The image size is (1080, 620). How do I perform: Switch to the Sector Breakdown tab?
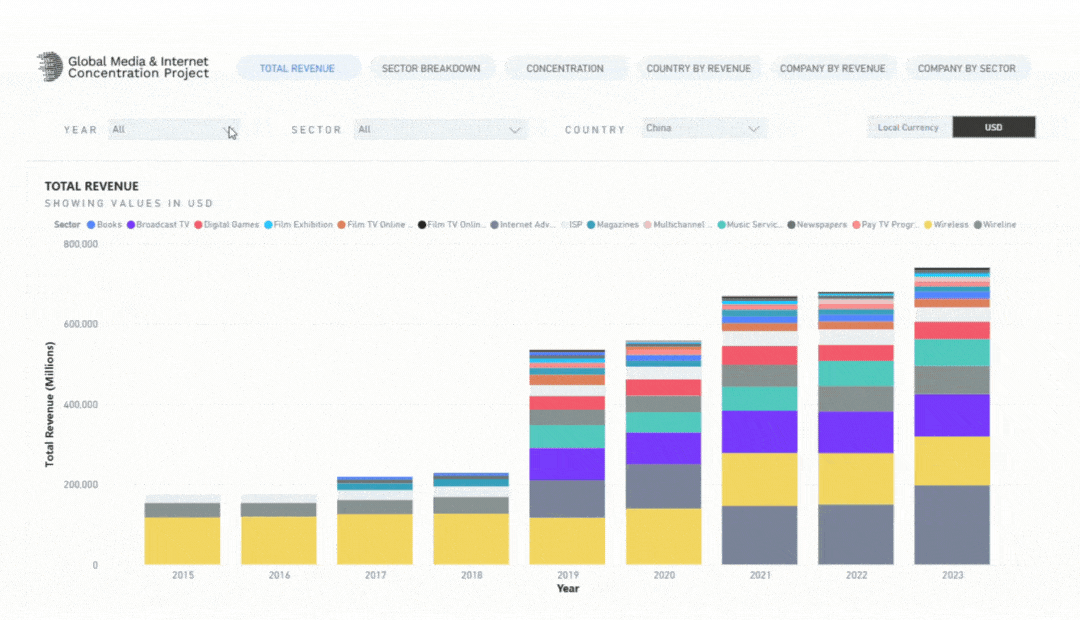tap(431, 69)
